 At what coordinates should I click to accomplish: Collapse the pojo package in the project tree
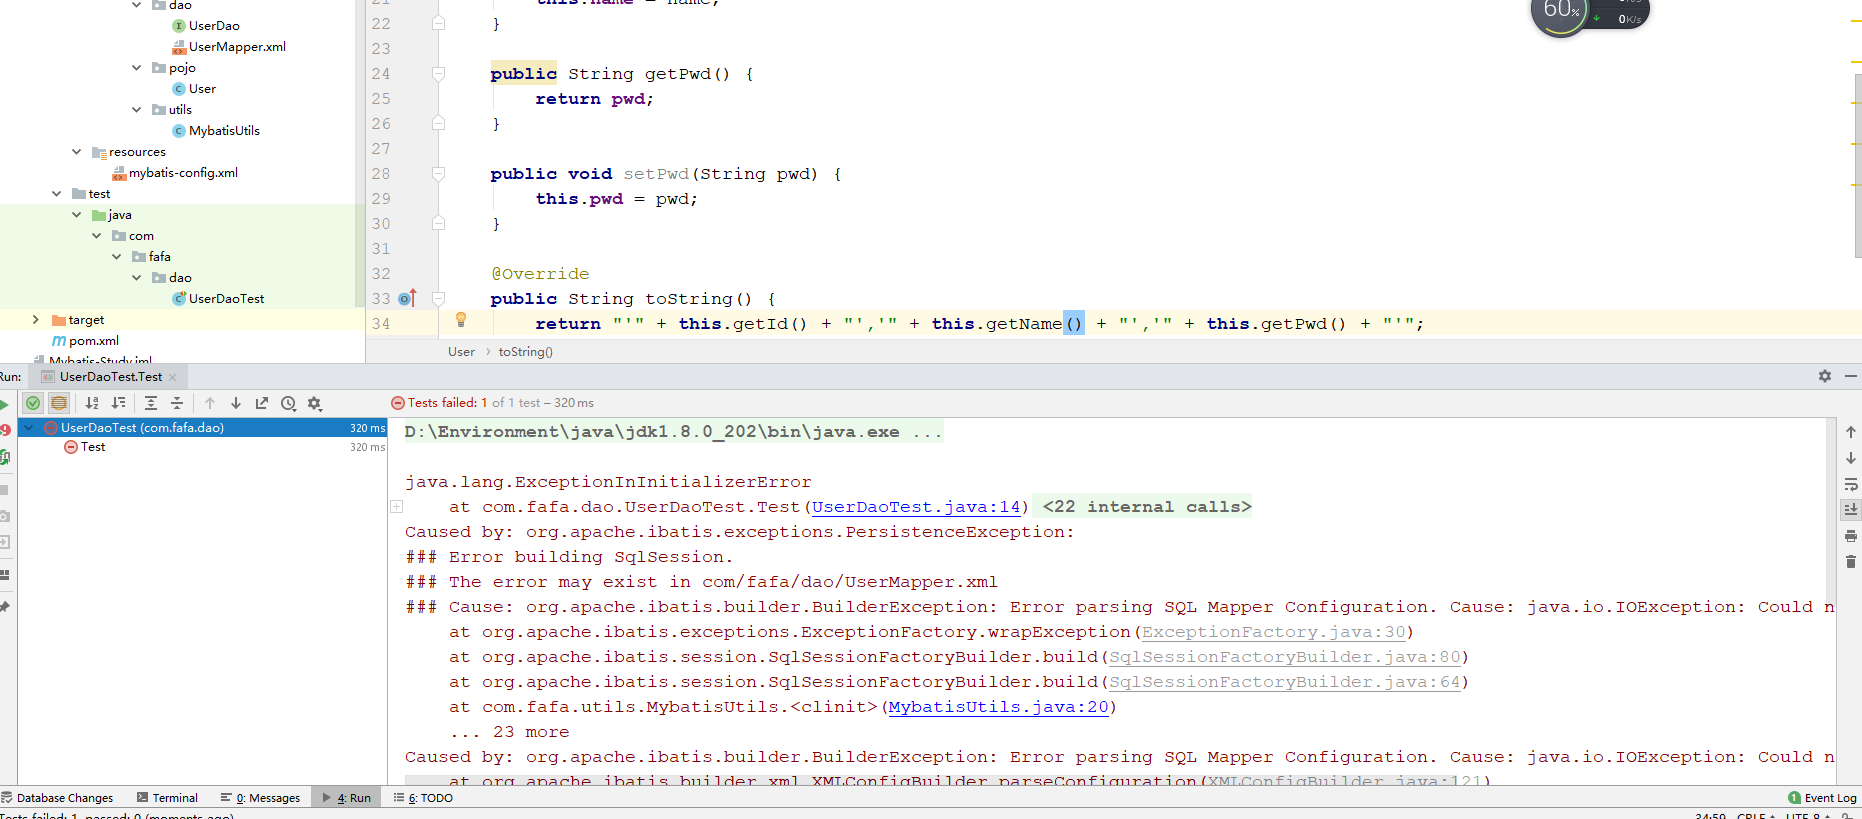(x=136, y=68)
